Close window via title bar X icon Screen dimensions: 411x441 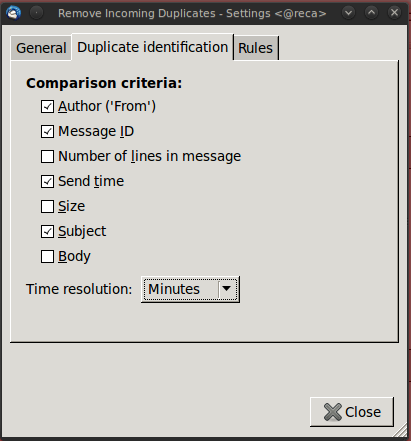pyautogui.click(x=394, y=13)
